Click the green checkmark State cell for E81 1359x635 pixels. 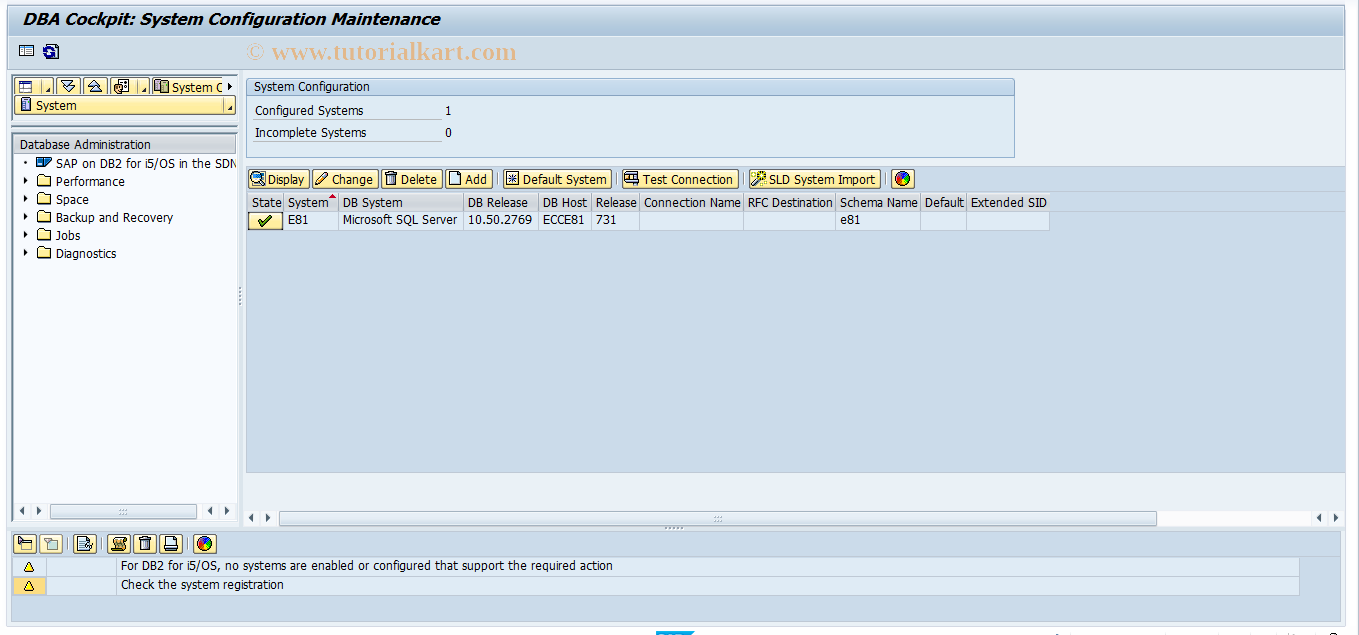click(x=265, y=221)
